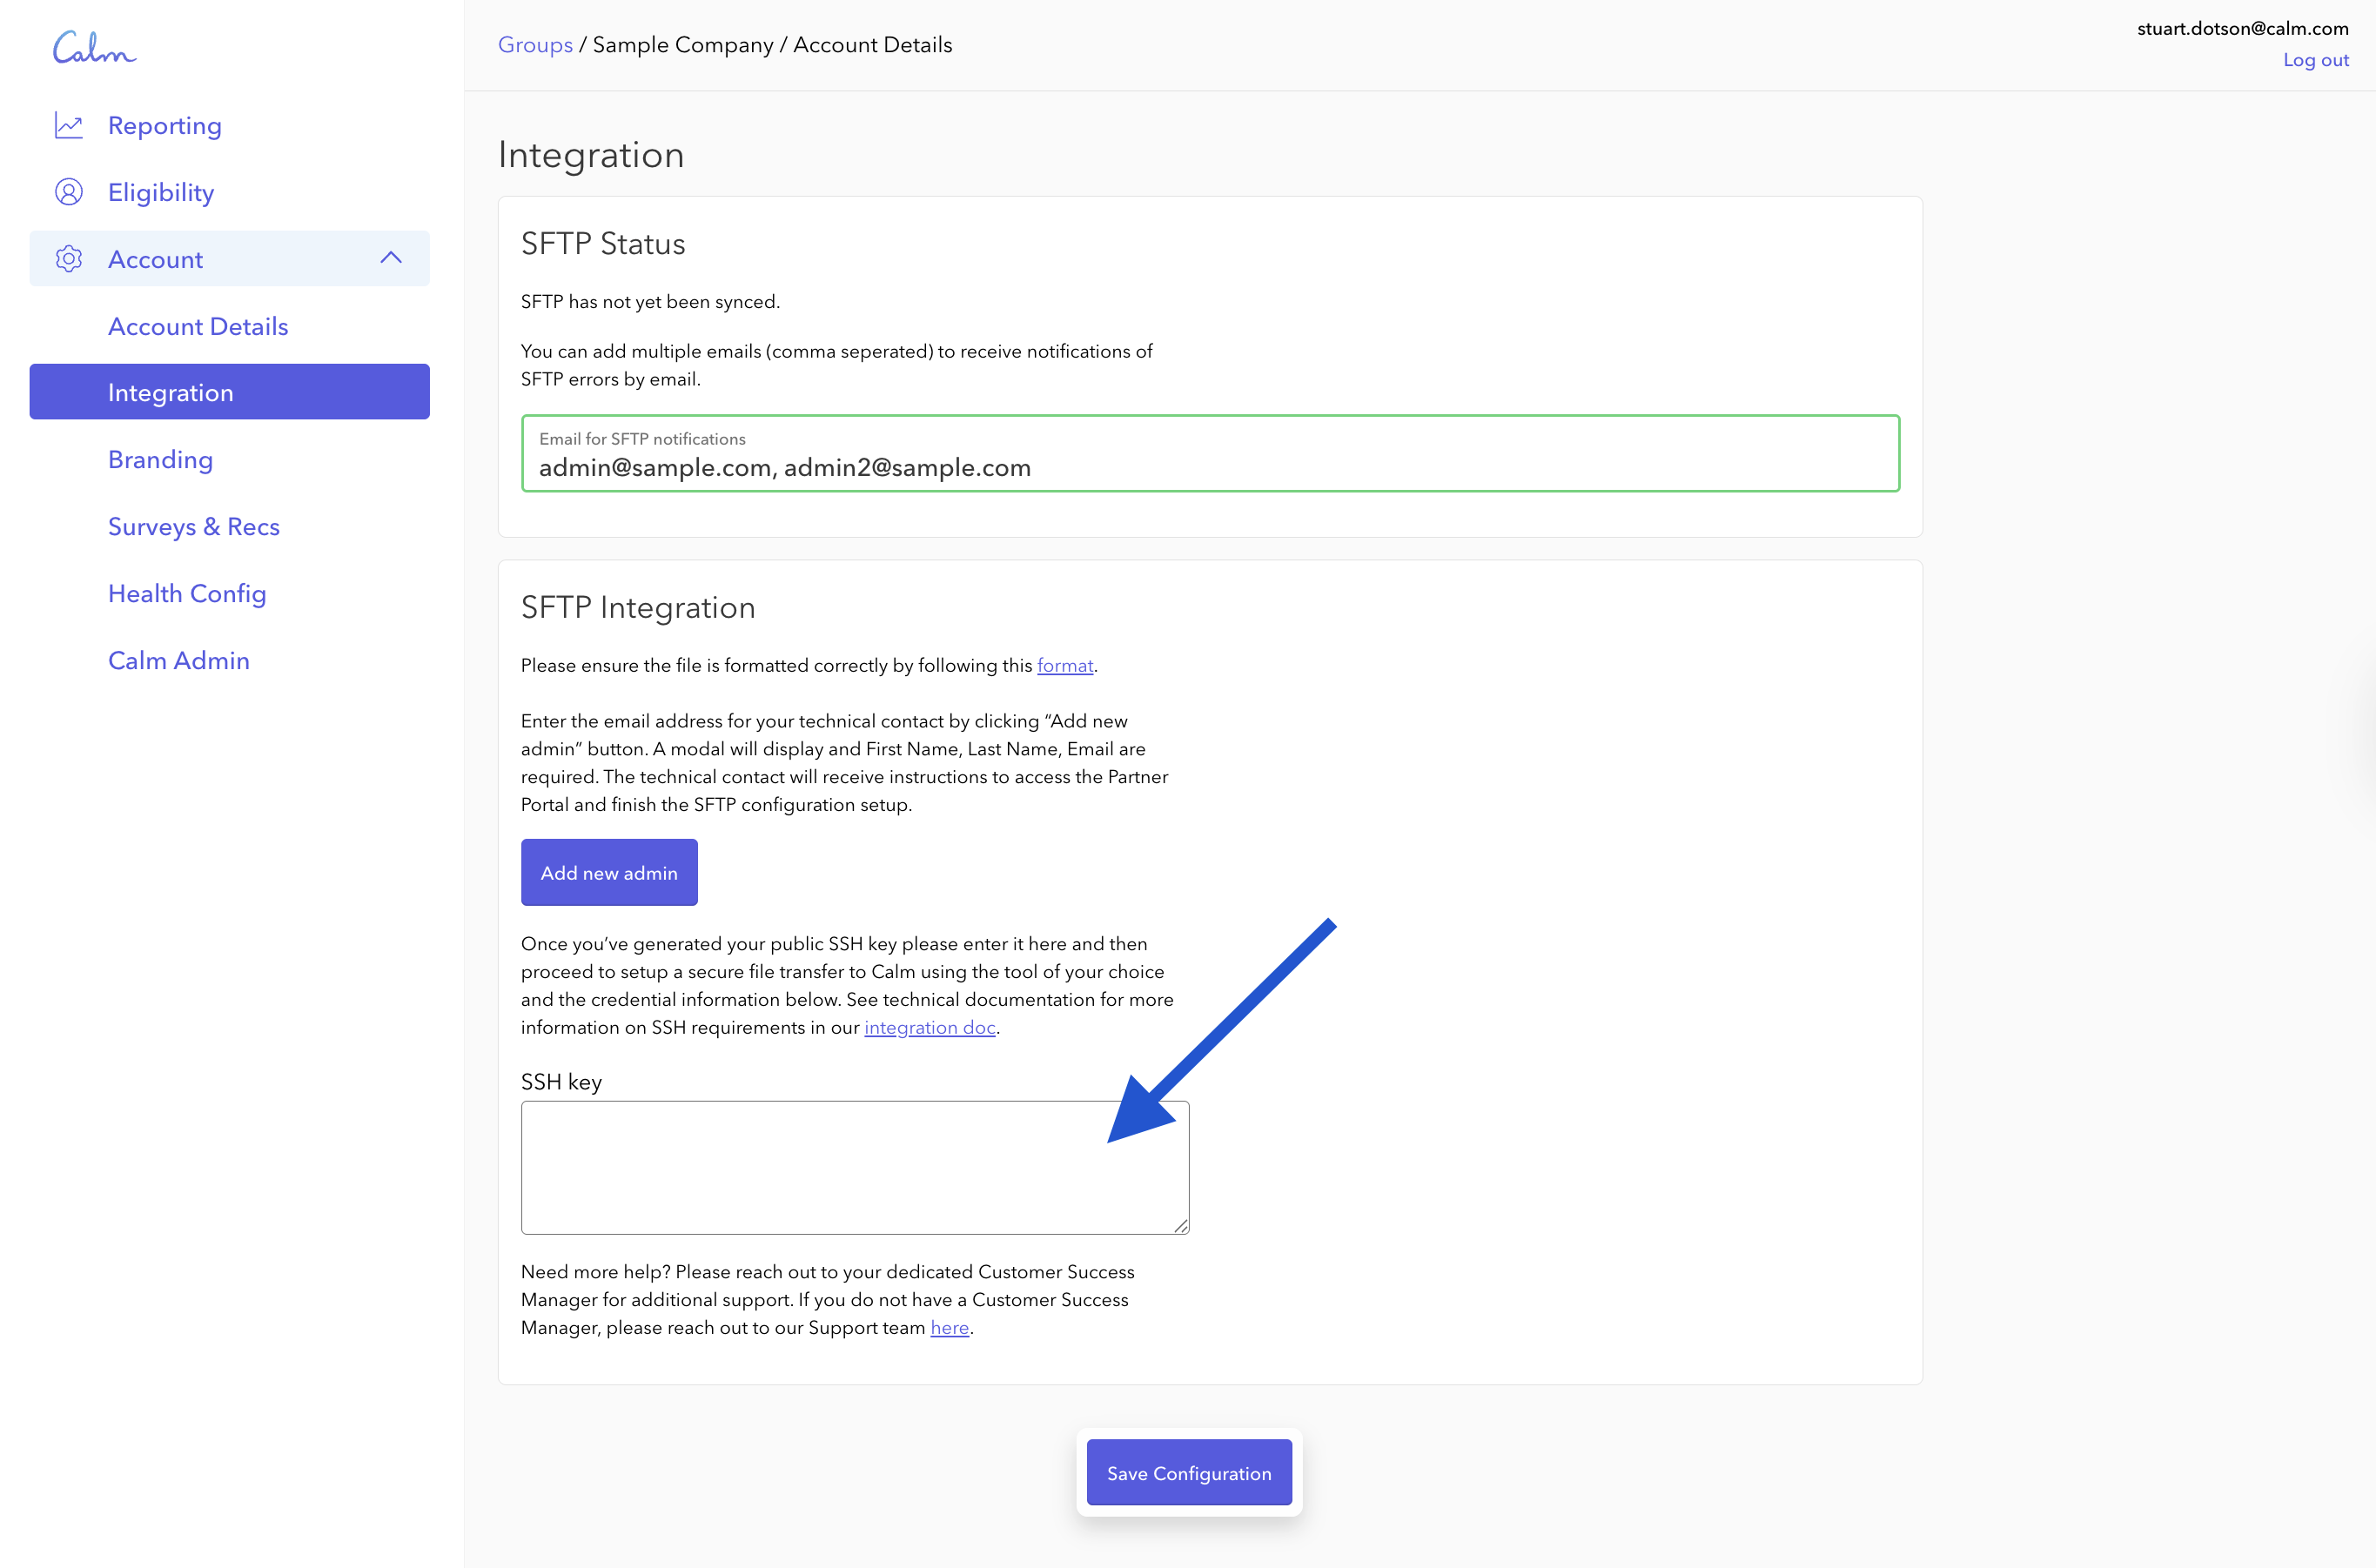This screenshot has height=1568, width=2376.
Task: Click the Eligibility person icon
Action: [68, 192]
